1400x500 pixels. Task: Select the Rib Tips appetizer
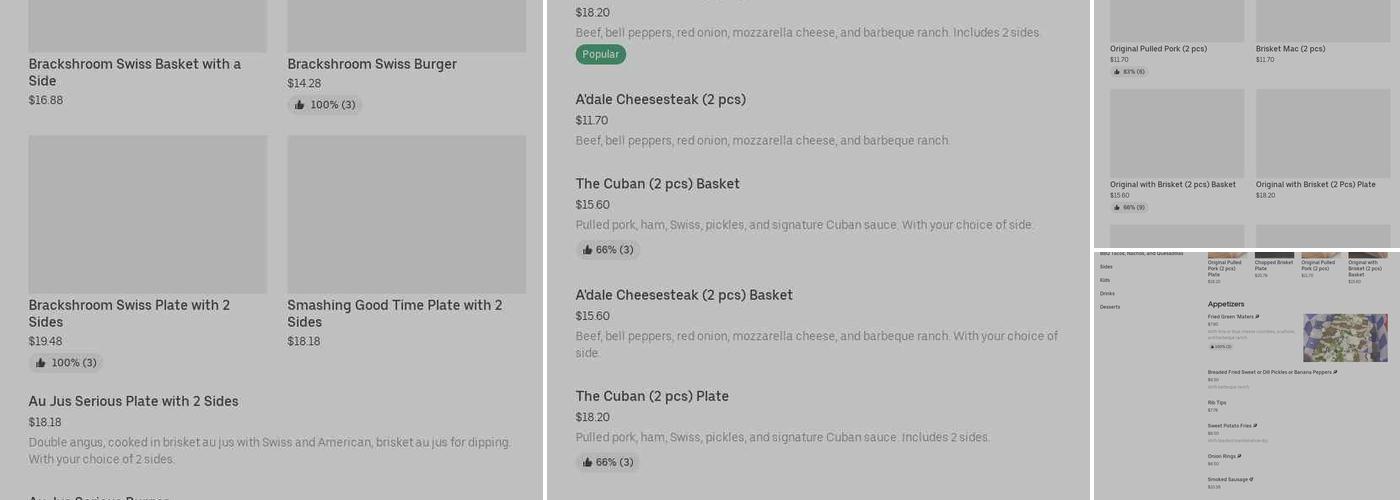(1217, 403)
